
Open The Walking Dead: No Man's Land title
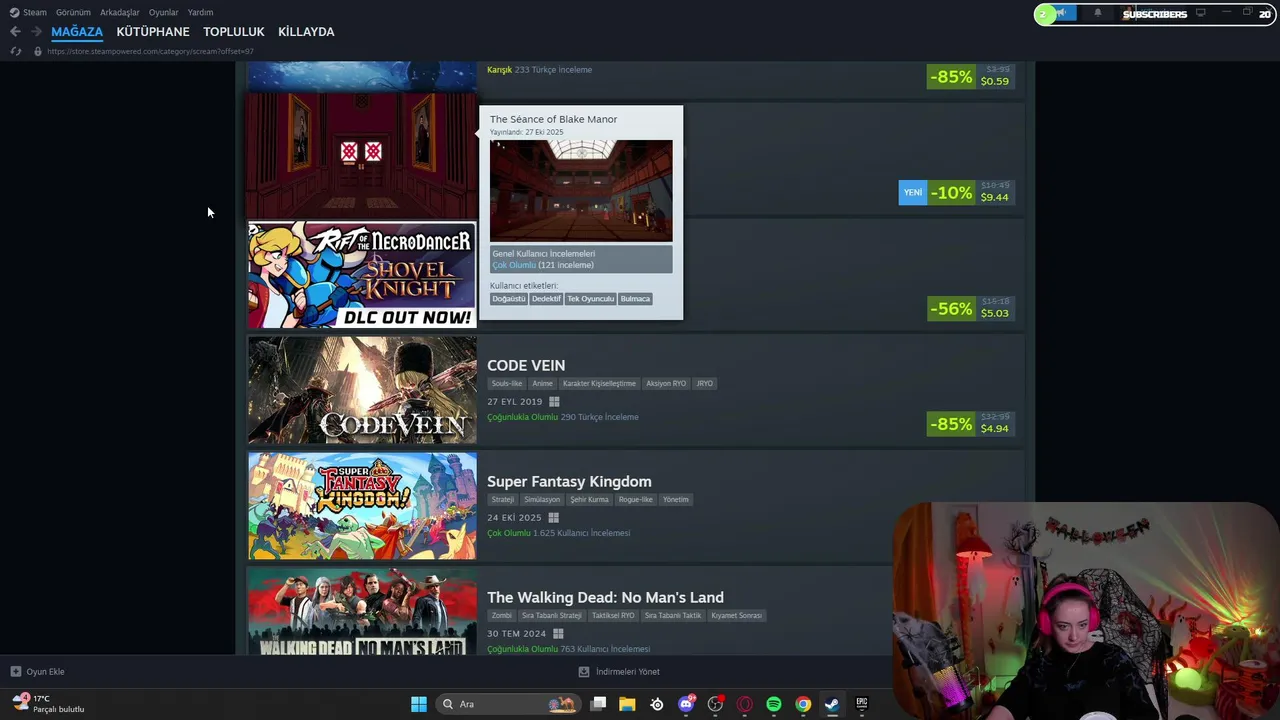tap(605, 597)
